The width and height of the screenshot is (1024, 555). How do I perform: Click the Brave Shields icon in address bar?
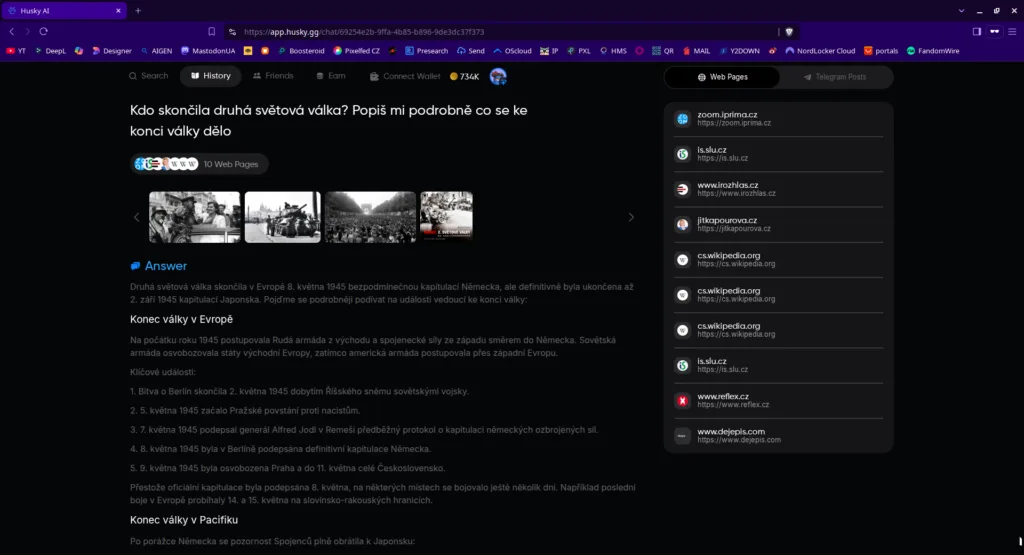pos(788,31)
